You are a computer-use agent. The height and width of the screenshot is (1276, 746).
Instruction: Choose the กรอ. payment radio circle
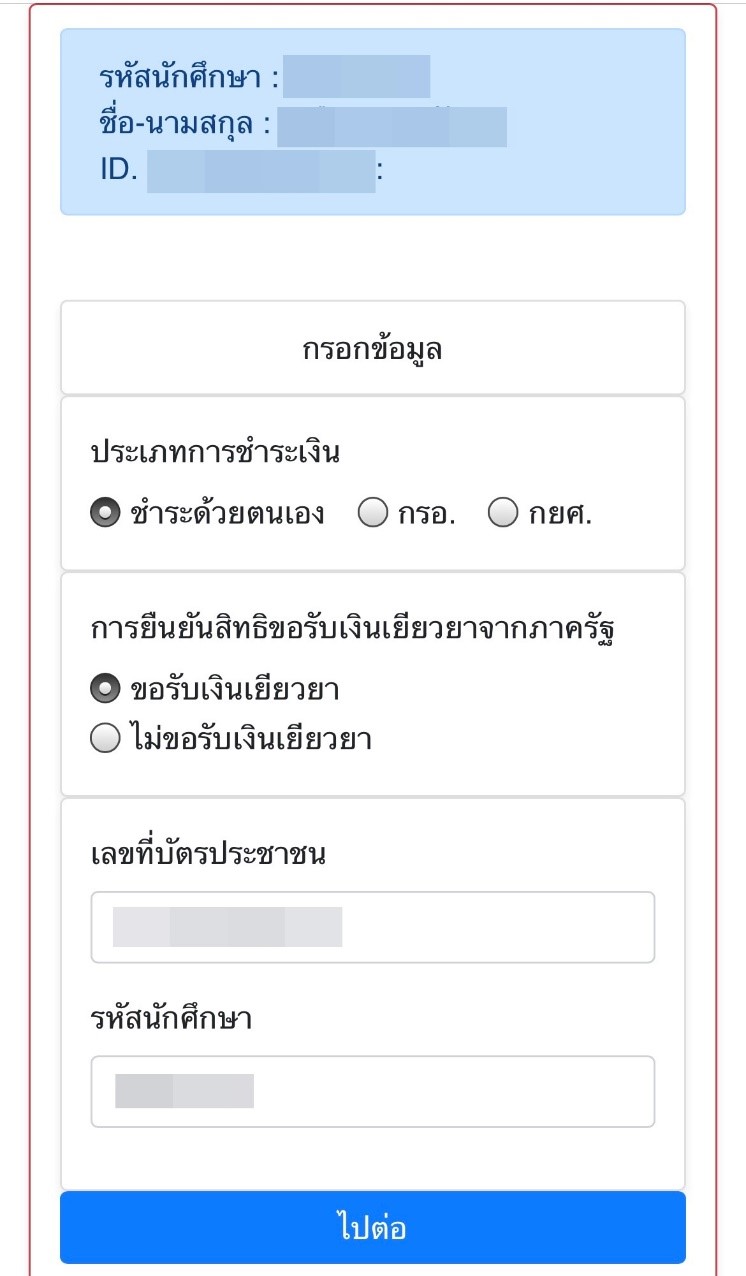point(373,513)
